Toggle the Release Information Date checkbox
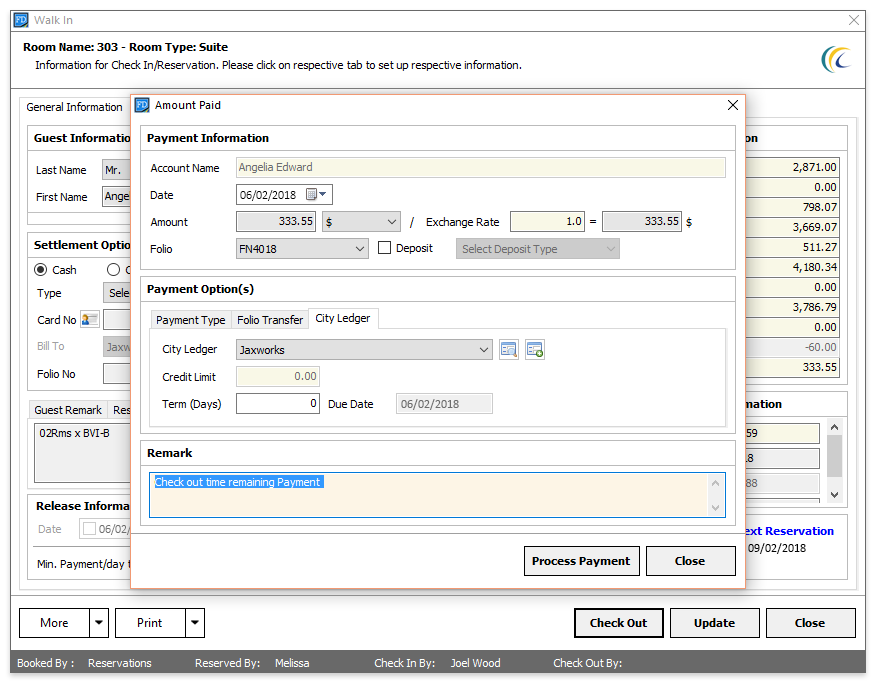 [x=89, y=528]
